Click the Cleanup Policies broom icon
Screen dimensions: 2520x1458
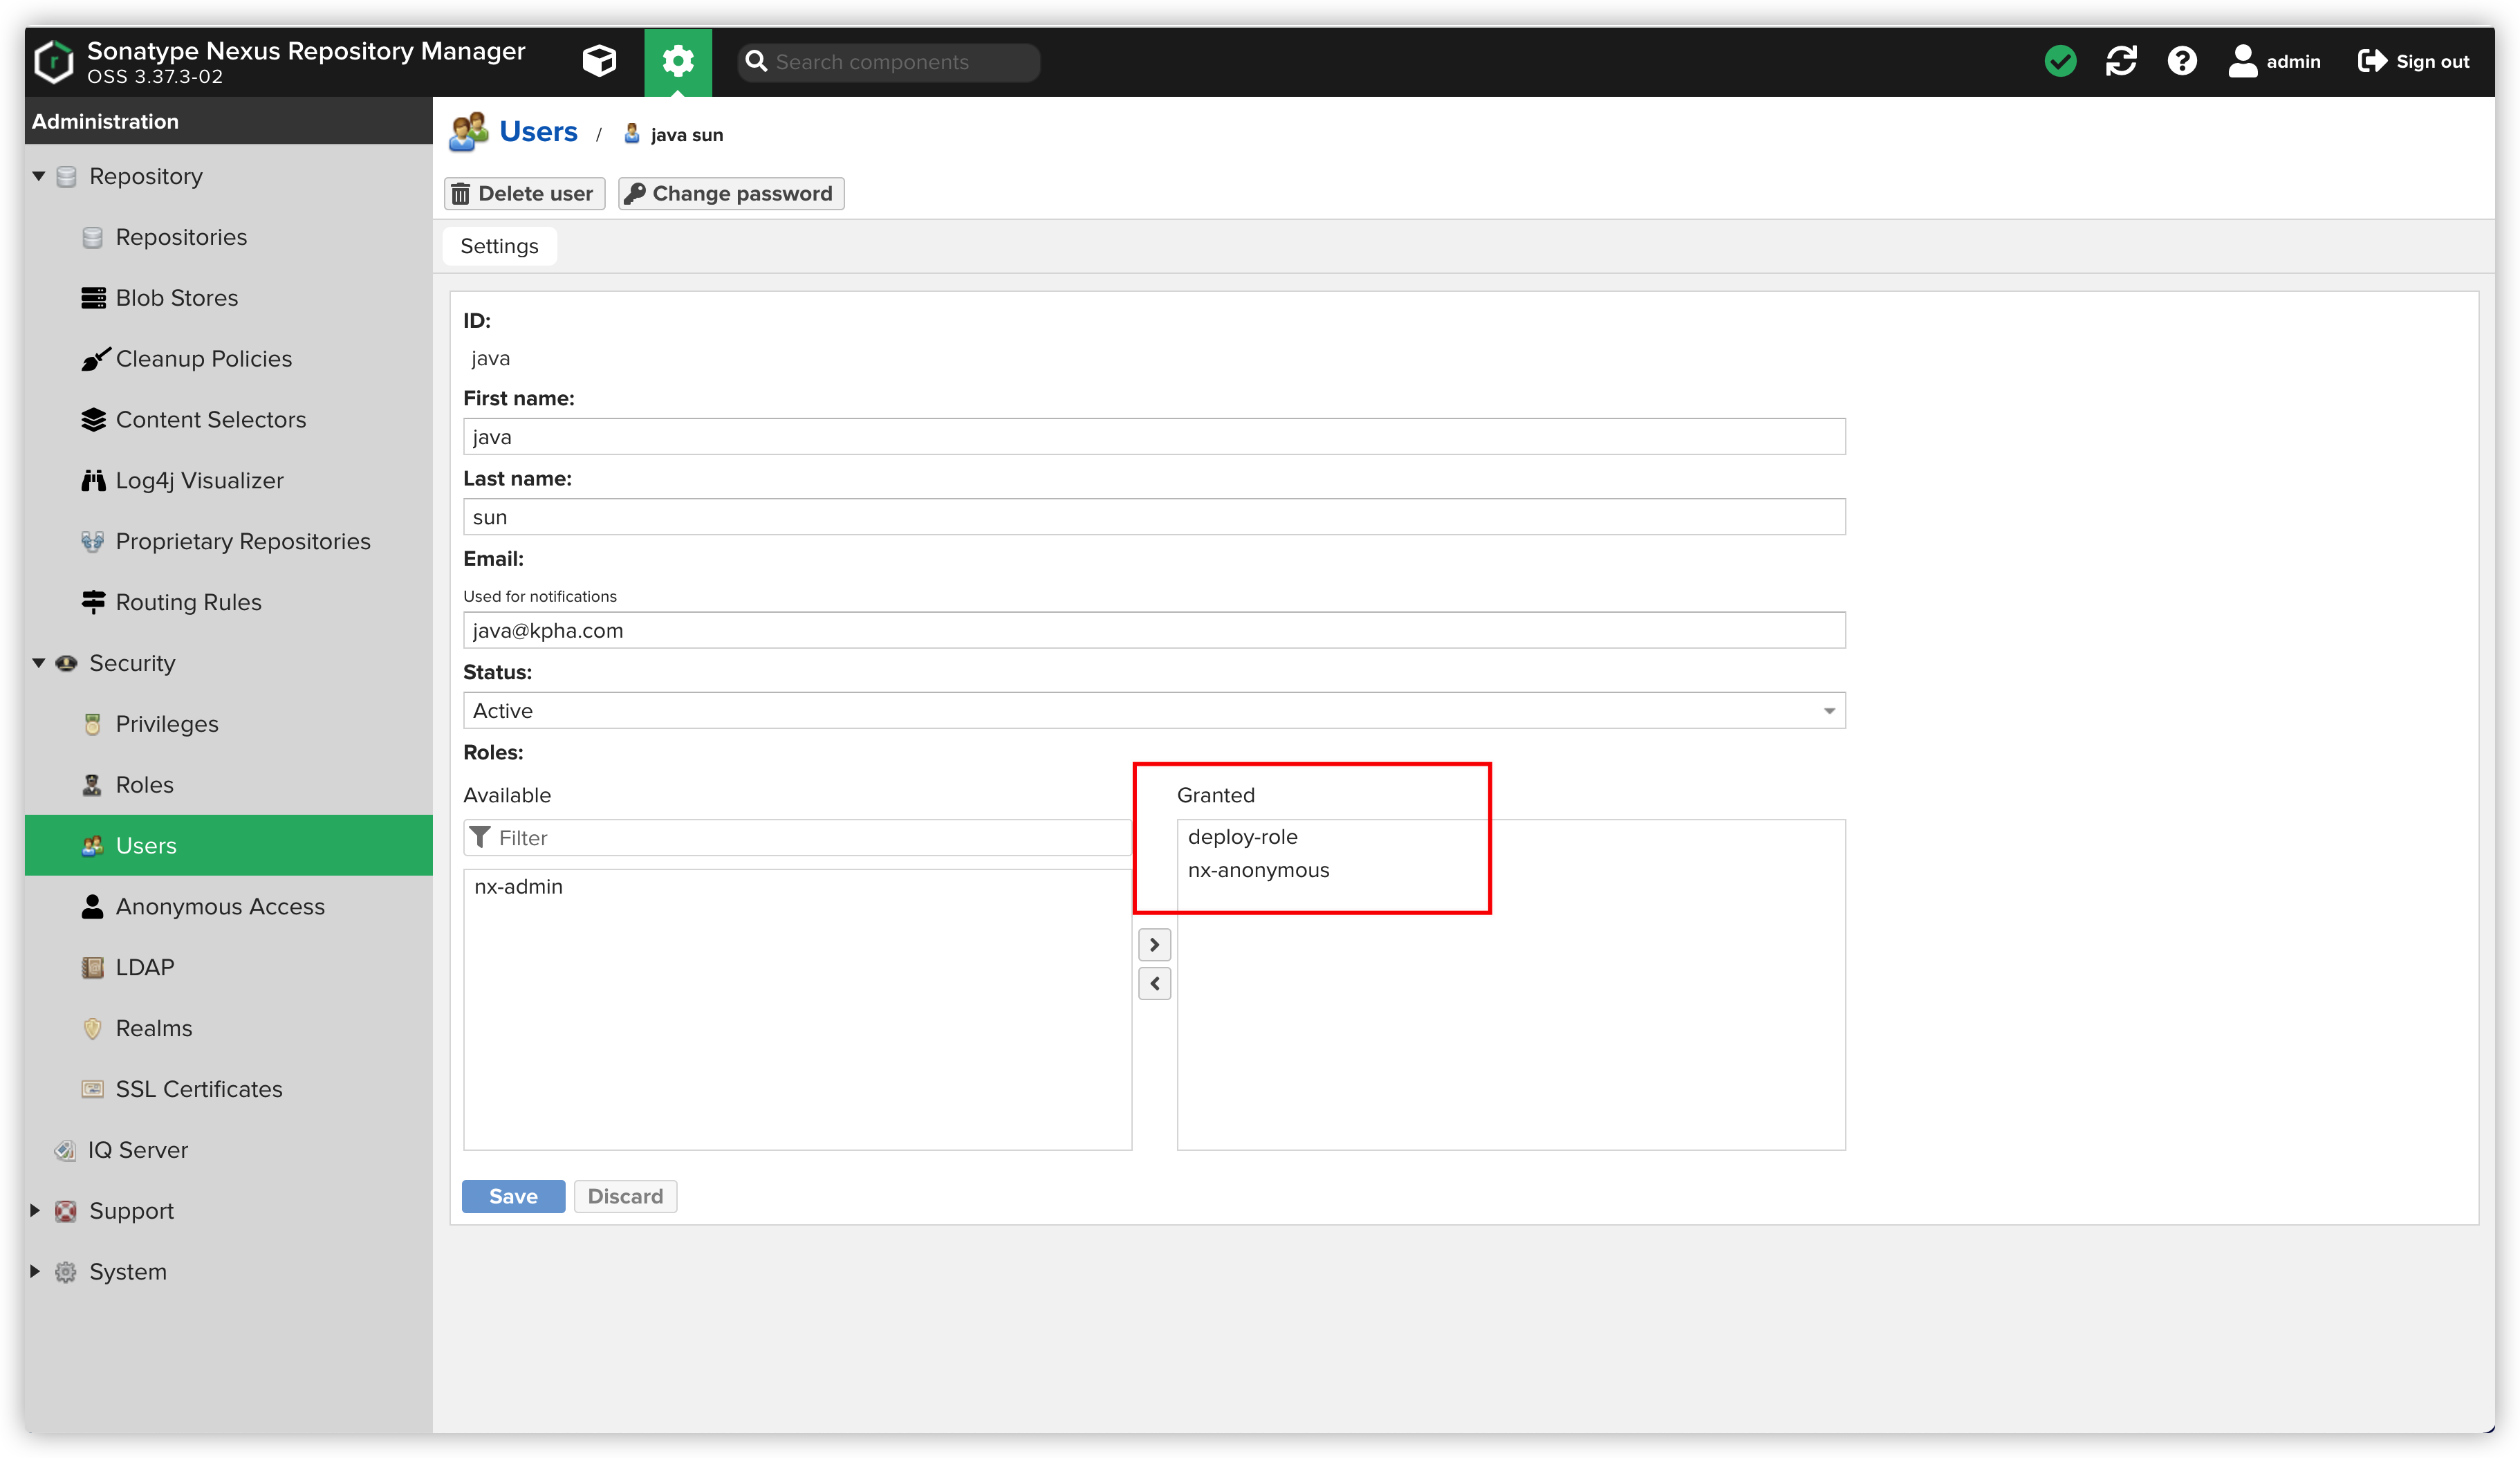coord(95,359)
